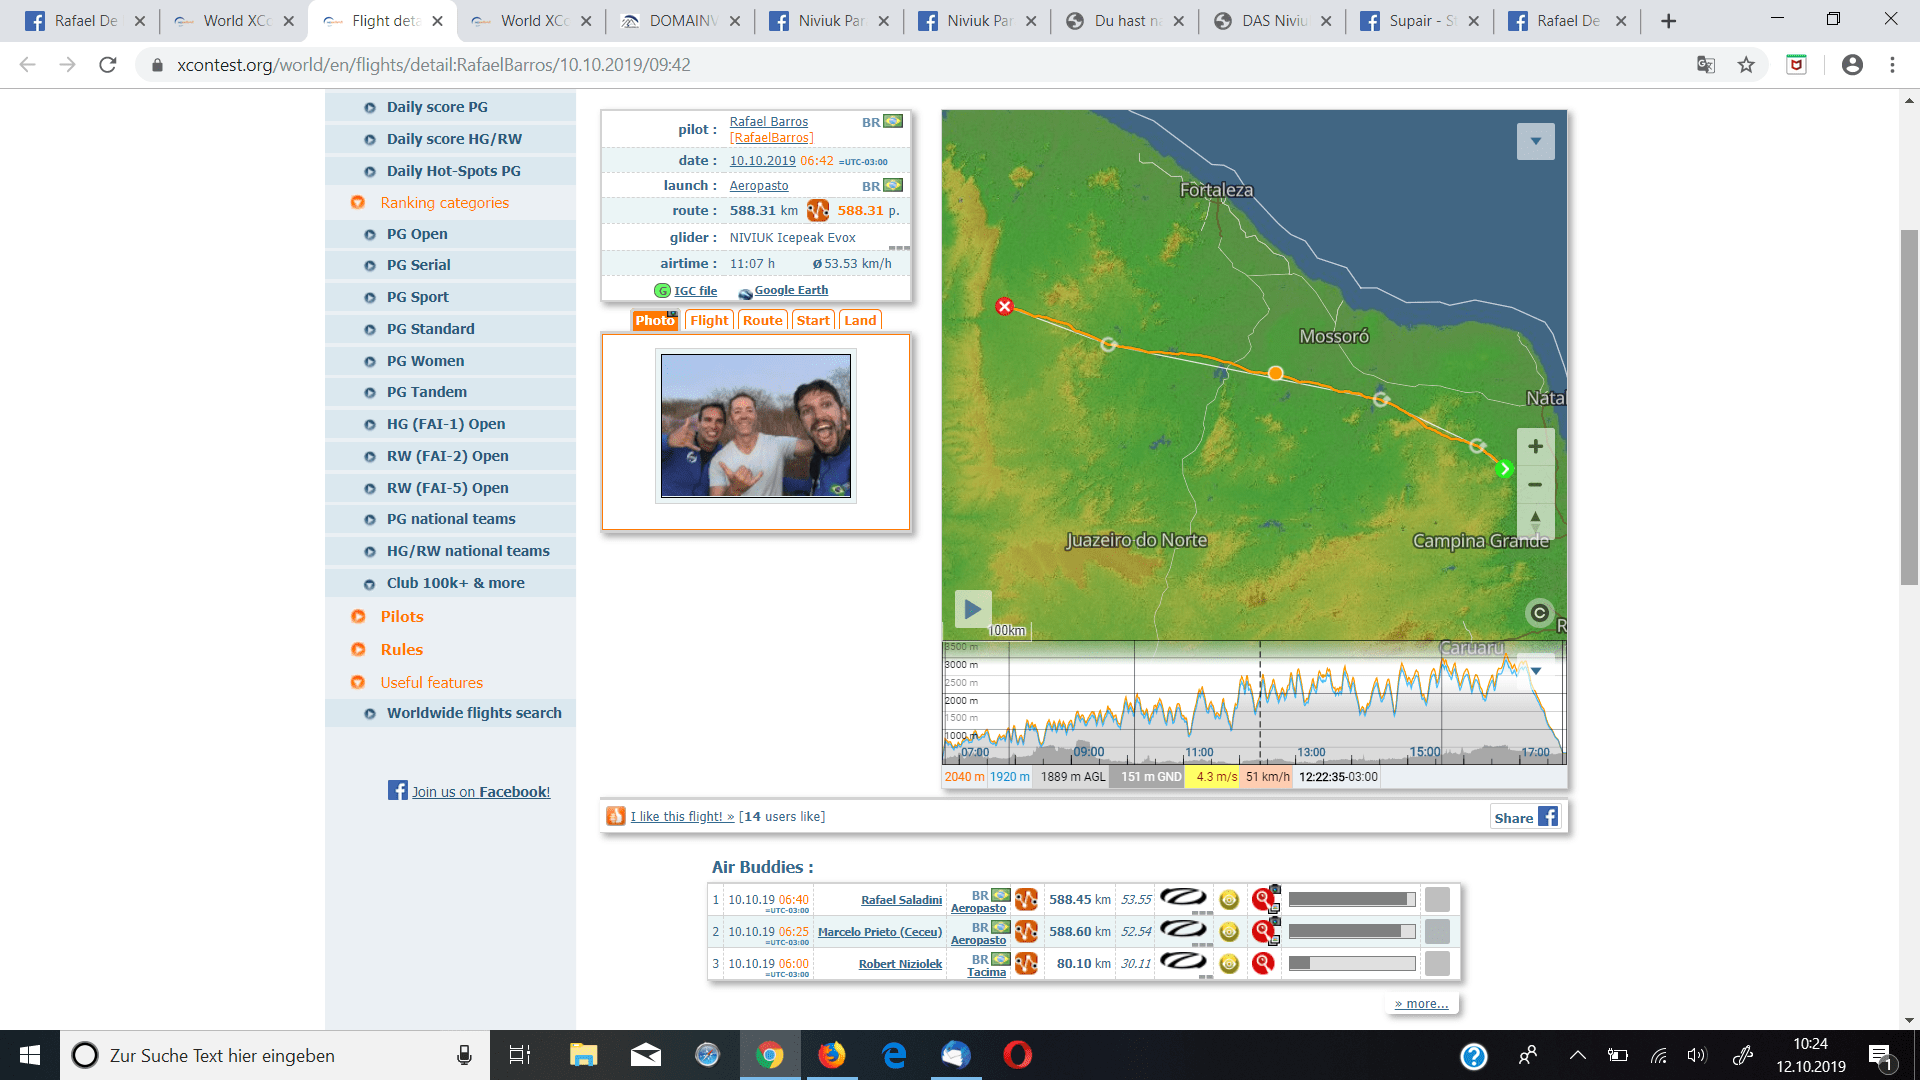Click Facebook Share button
1920x1080 pixels.
pos(1526,817)
